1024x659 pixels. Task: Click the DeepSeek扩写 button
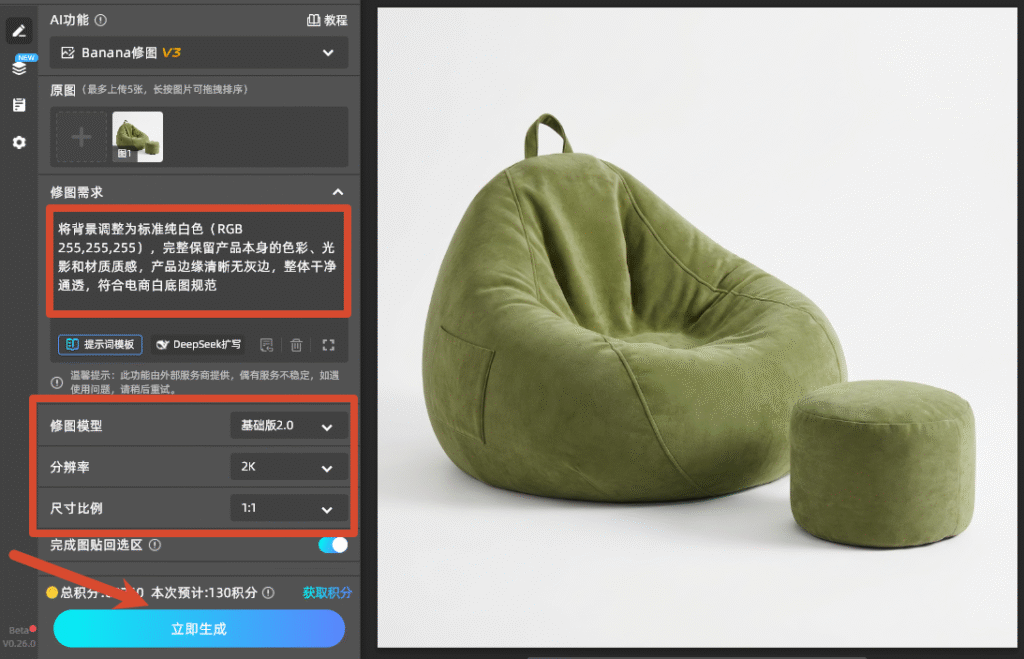point(199,344)
